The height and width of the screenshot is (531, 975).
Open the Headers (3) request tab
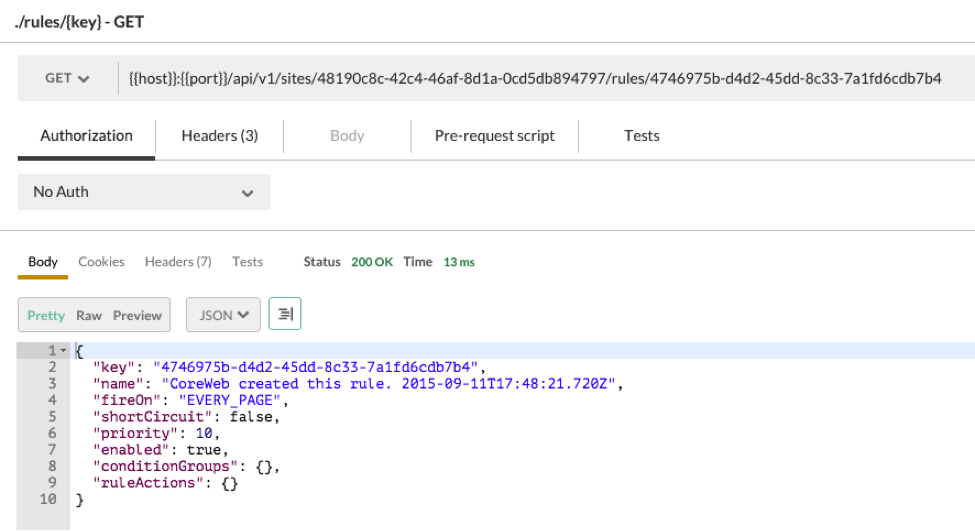[219, 136]
